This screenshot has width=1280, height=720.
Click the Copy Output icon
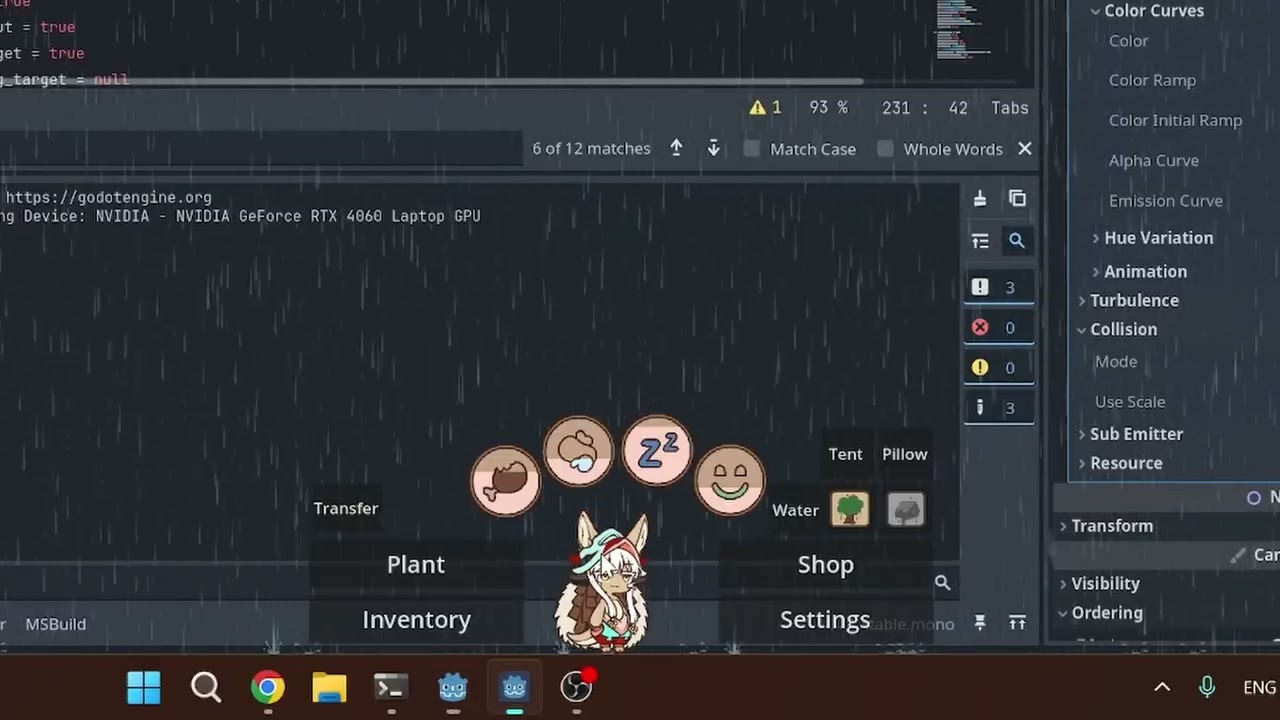pos(1017,199)
